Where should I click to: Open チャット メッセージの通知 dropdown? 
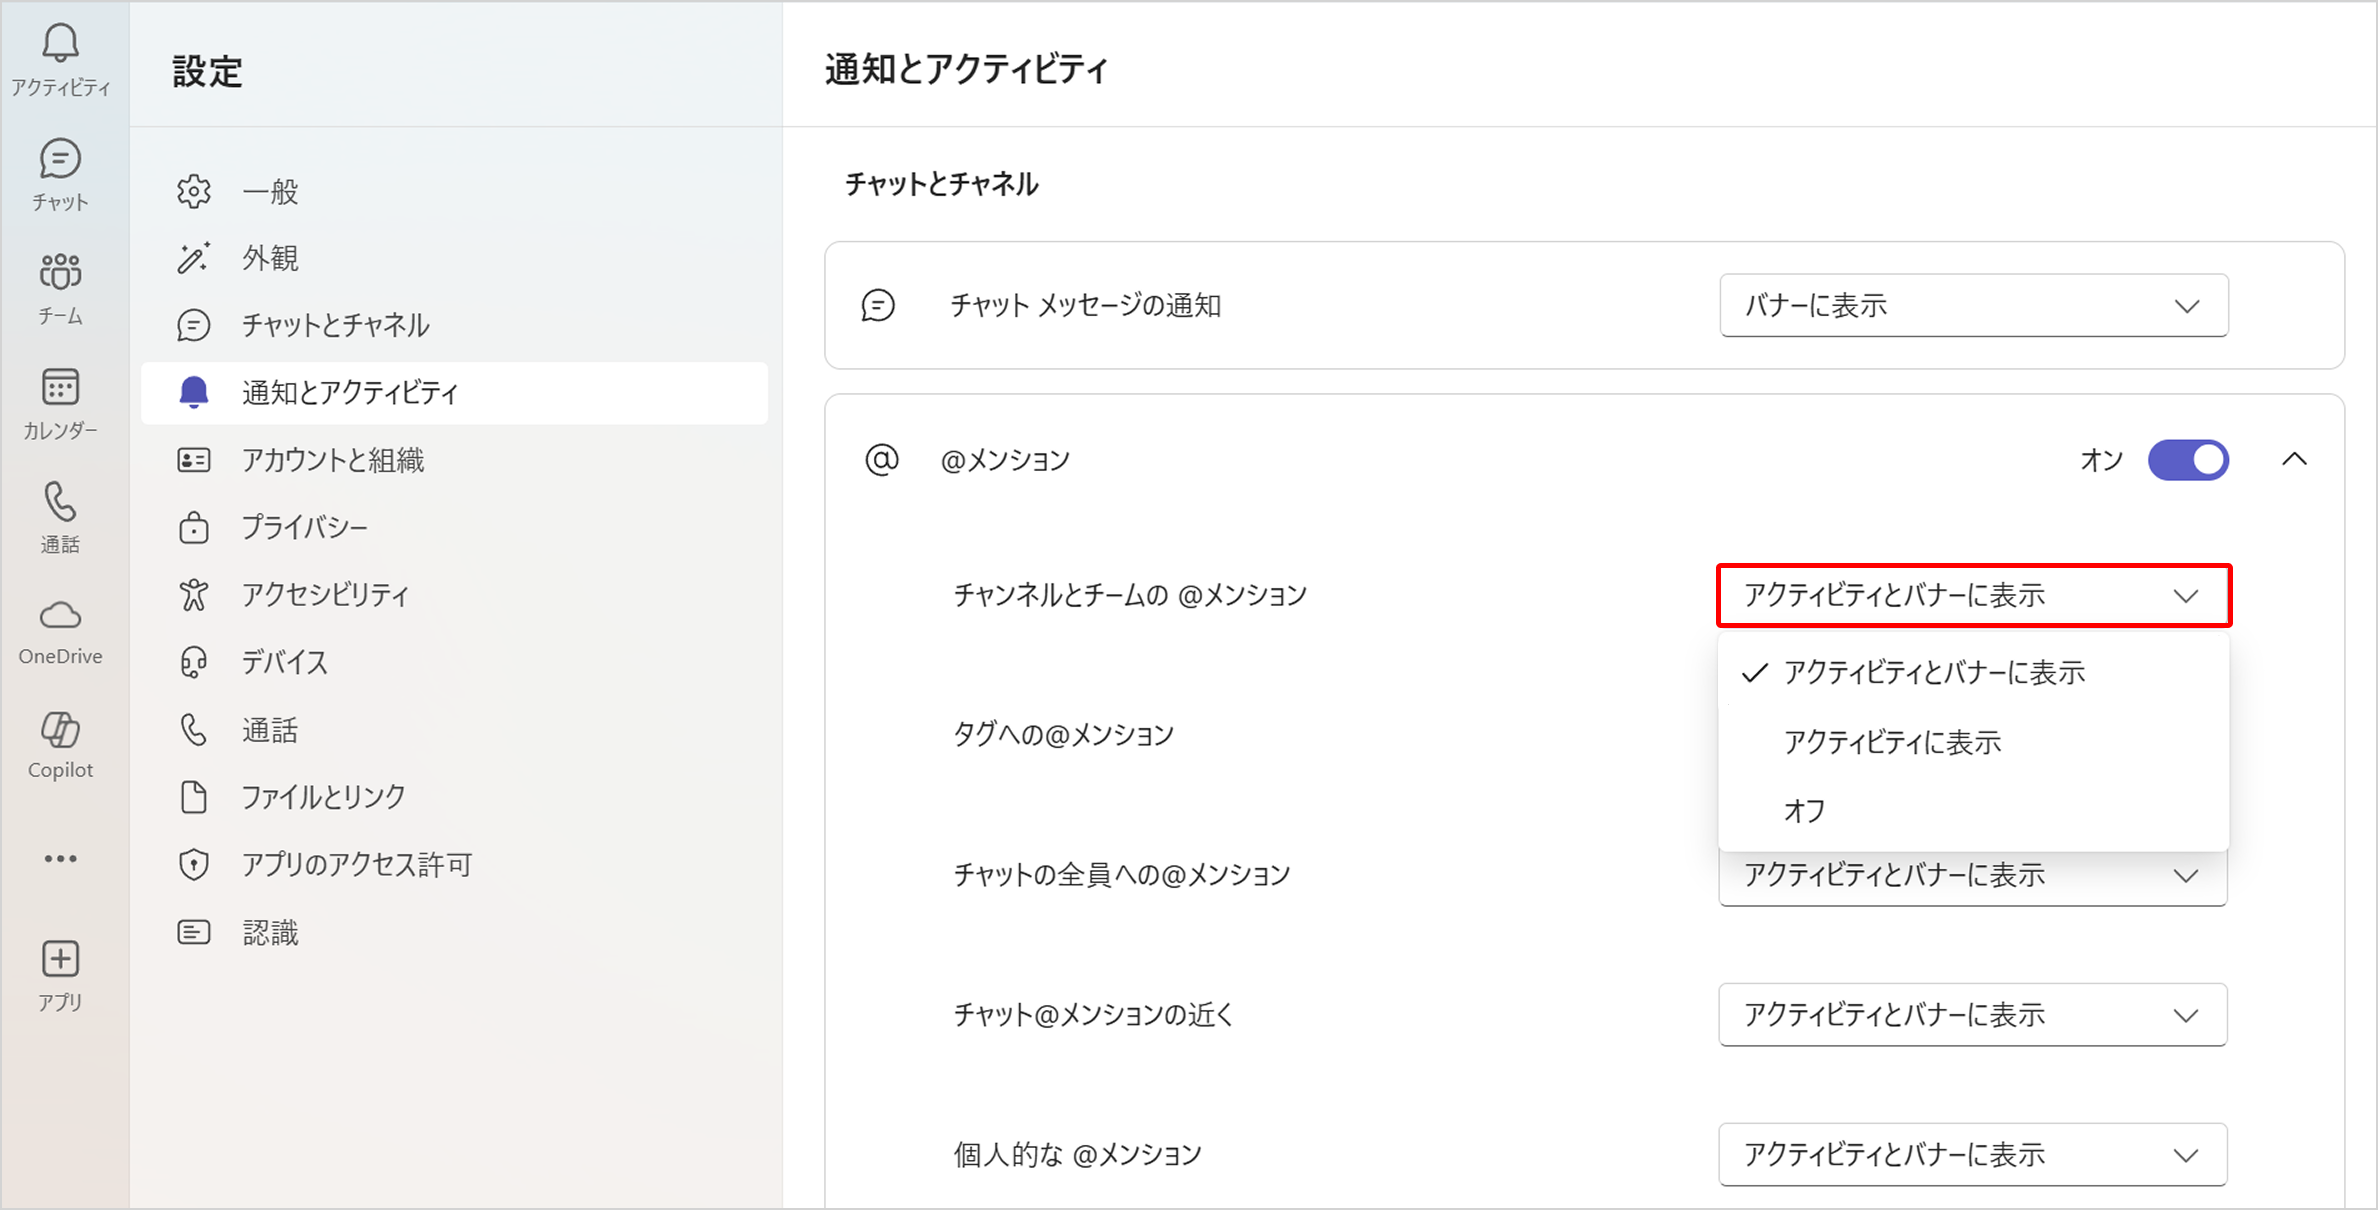(1972, 305)
